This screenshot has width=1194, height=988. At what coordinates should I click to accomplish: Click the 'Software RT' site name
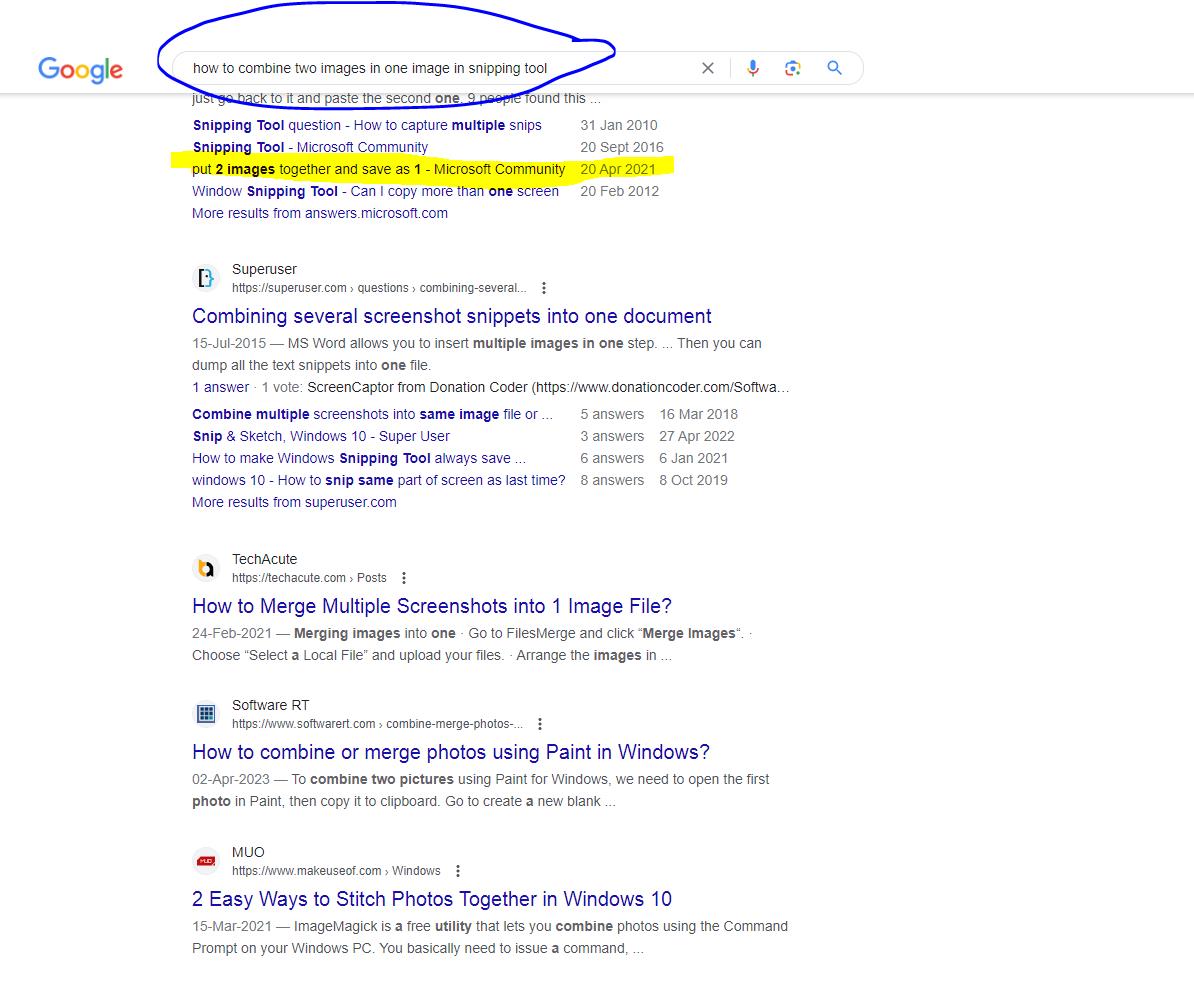point(270,705)
